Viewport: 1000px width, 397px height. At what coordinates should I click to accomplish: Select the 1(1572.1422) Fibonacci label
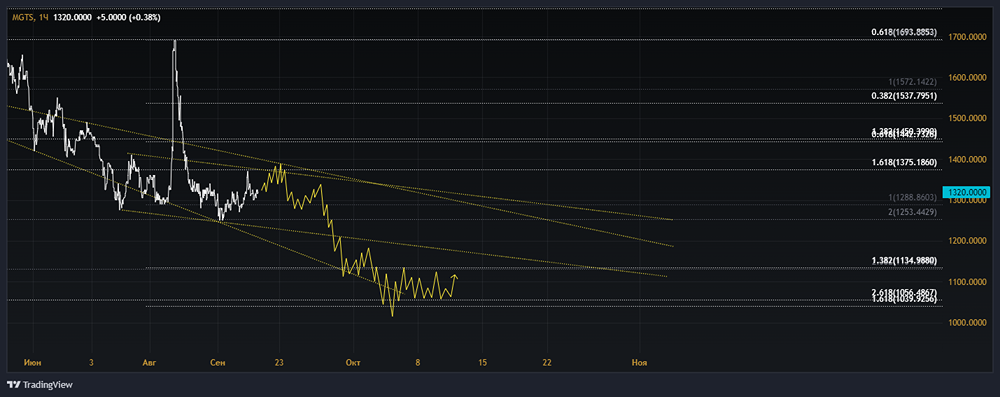913,82
